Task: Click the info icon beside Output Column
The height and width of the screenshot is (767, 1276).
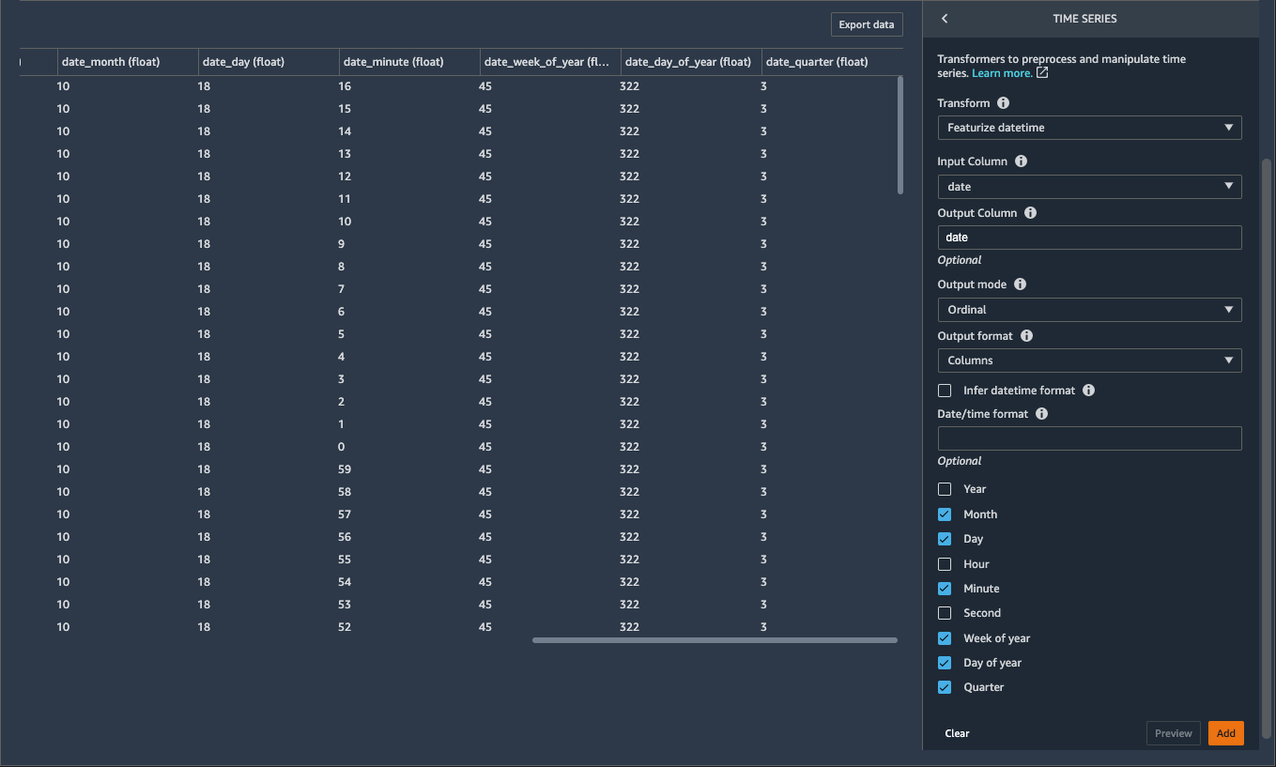Action: point(1030,212)
